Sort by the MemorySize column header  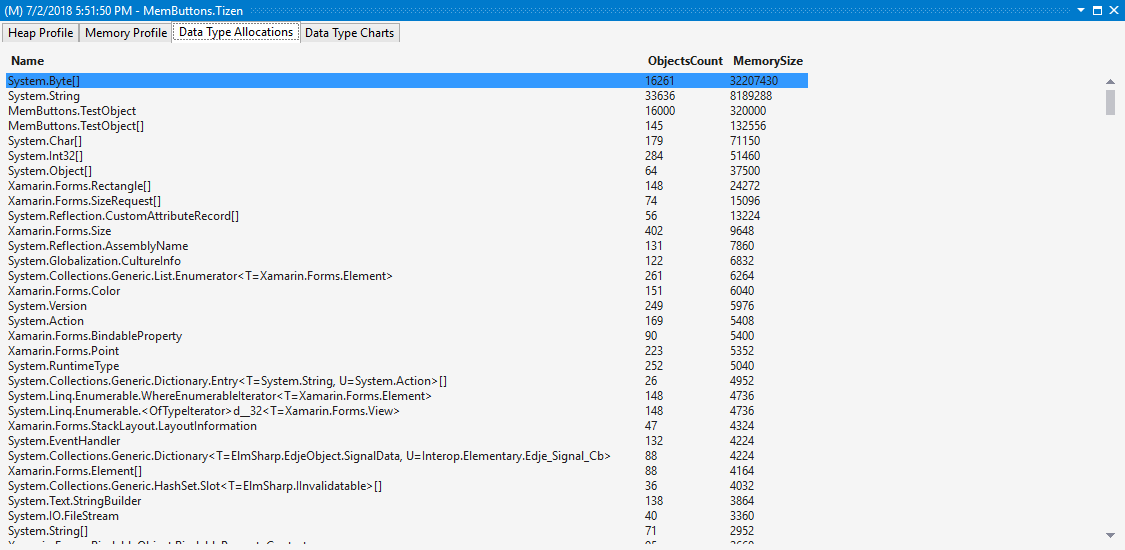pyautogui.click(x=767, y=61)
